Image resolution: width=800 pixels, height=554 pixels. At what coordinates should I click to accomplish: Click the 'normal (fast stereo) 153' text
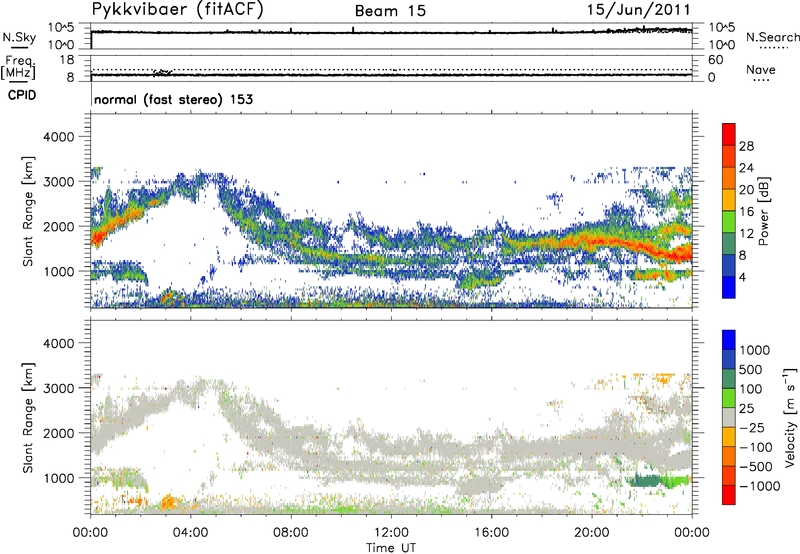click(x=173, y=99)
